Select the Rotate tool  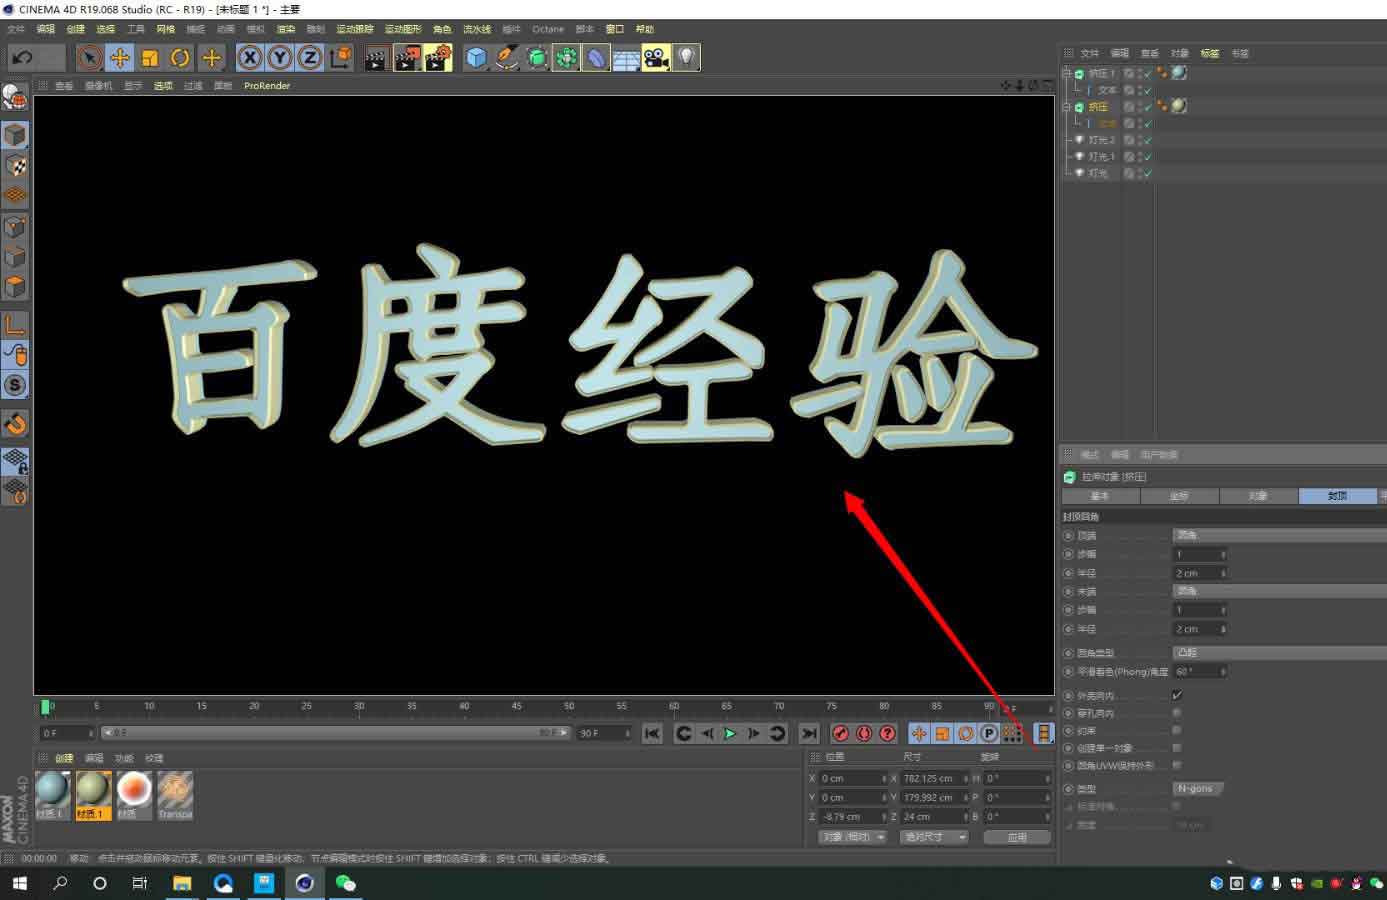[x=180, y=57]
